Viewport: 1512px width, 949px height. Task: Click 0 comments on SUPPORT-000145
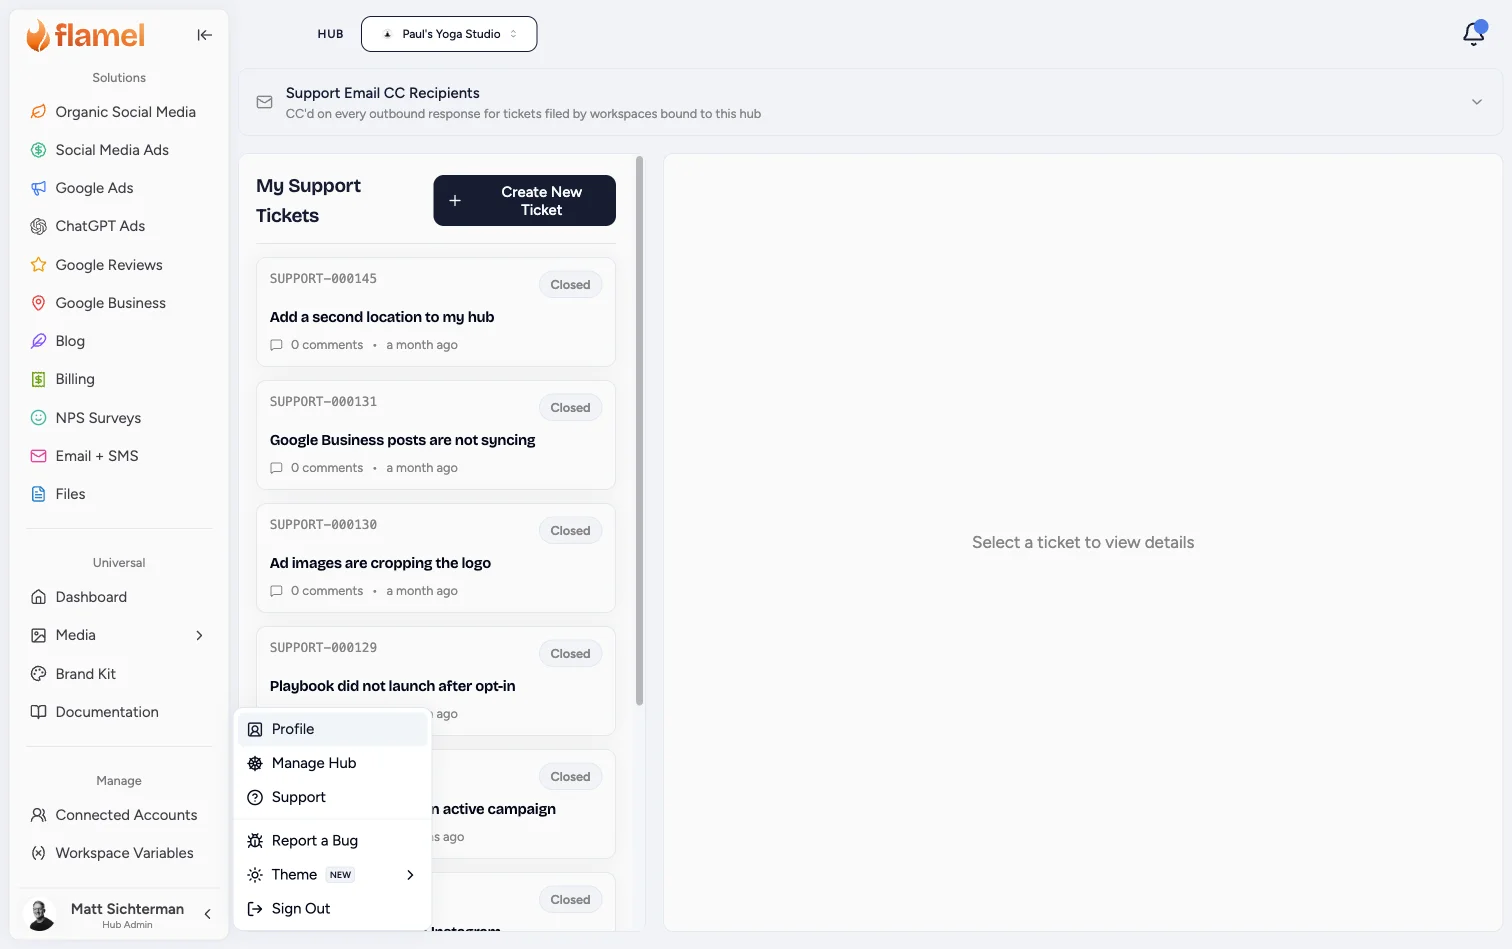317,345
